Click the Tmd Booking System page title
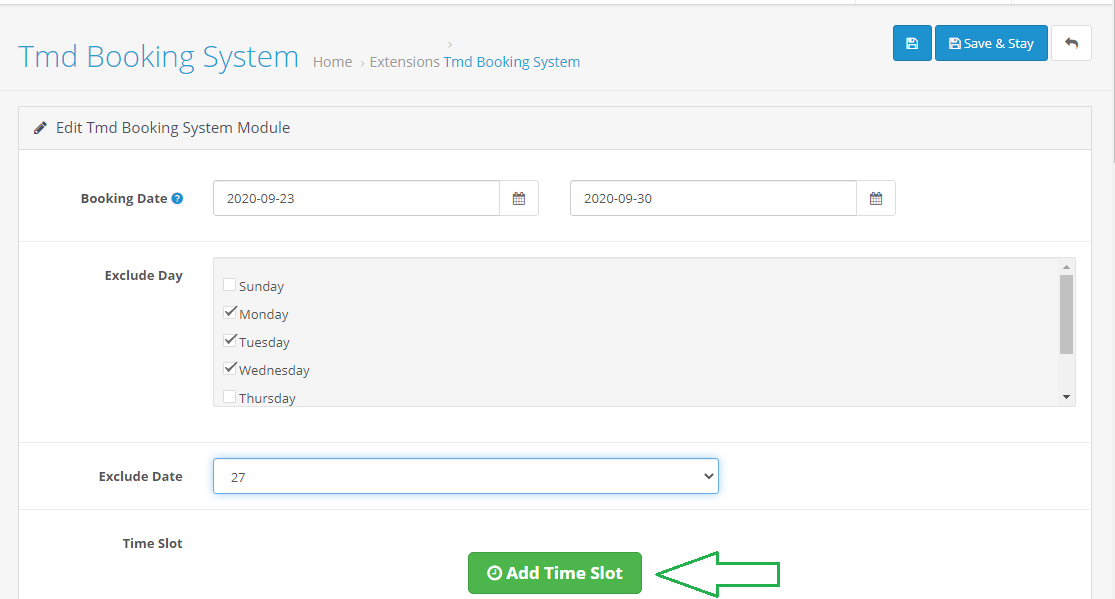The width and height of the screenshot is (1115, 599). coord(159,56)
